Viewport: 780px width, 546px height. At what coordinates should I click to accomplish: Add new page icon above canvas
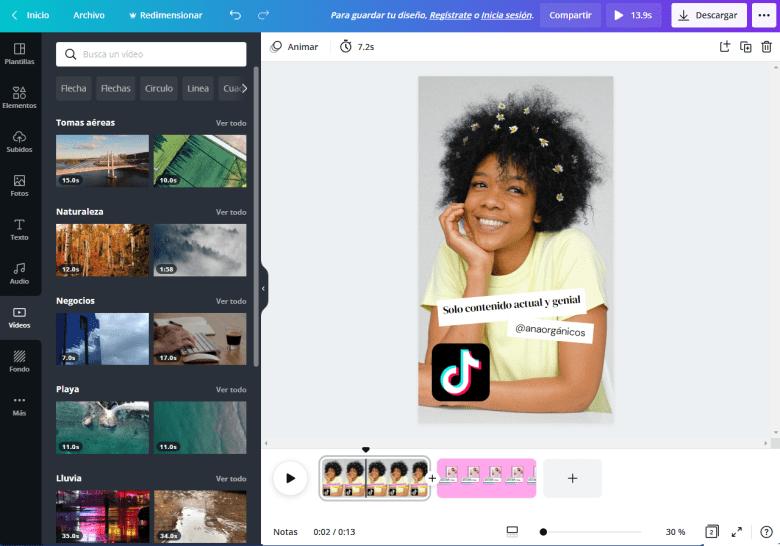[725, 47]
